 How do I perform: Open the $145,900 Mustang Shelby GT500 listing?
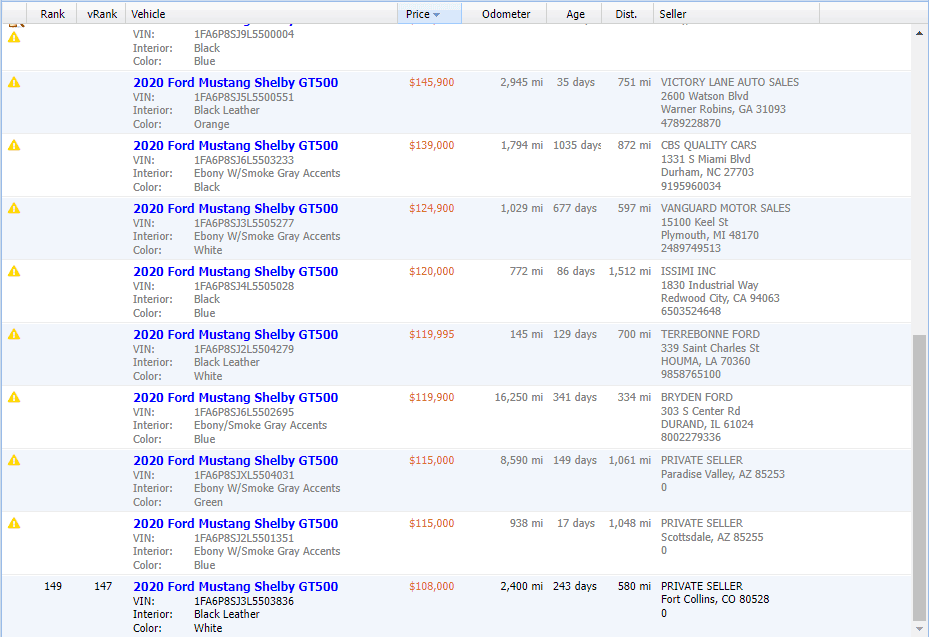tap(236, 82)
